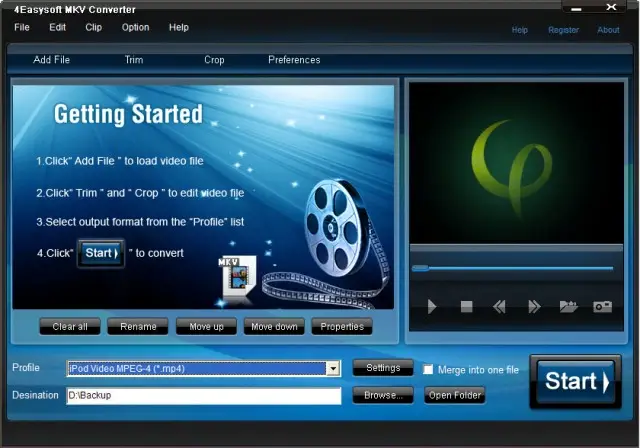Viewport: 640px width, 448px height.
Task: Click the preview seek slider handle
Action: [x=420, y=268]
